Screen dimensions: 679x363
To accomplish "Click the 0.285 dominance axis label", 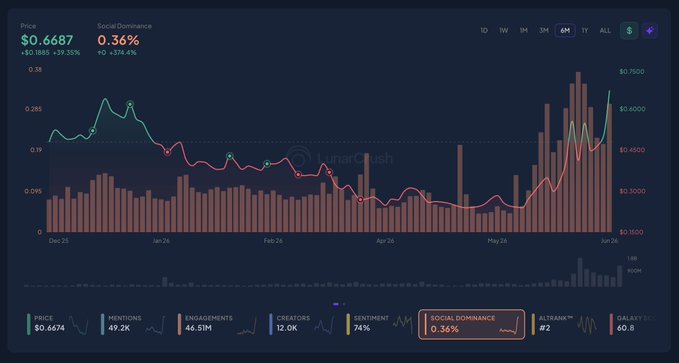I will (34, 109).
